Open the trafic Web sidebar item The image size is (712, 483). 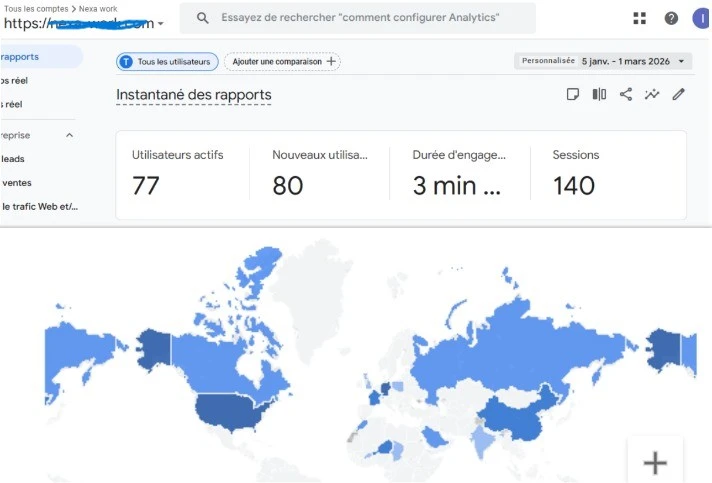pyautogui.click(x=40, y=207)
